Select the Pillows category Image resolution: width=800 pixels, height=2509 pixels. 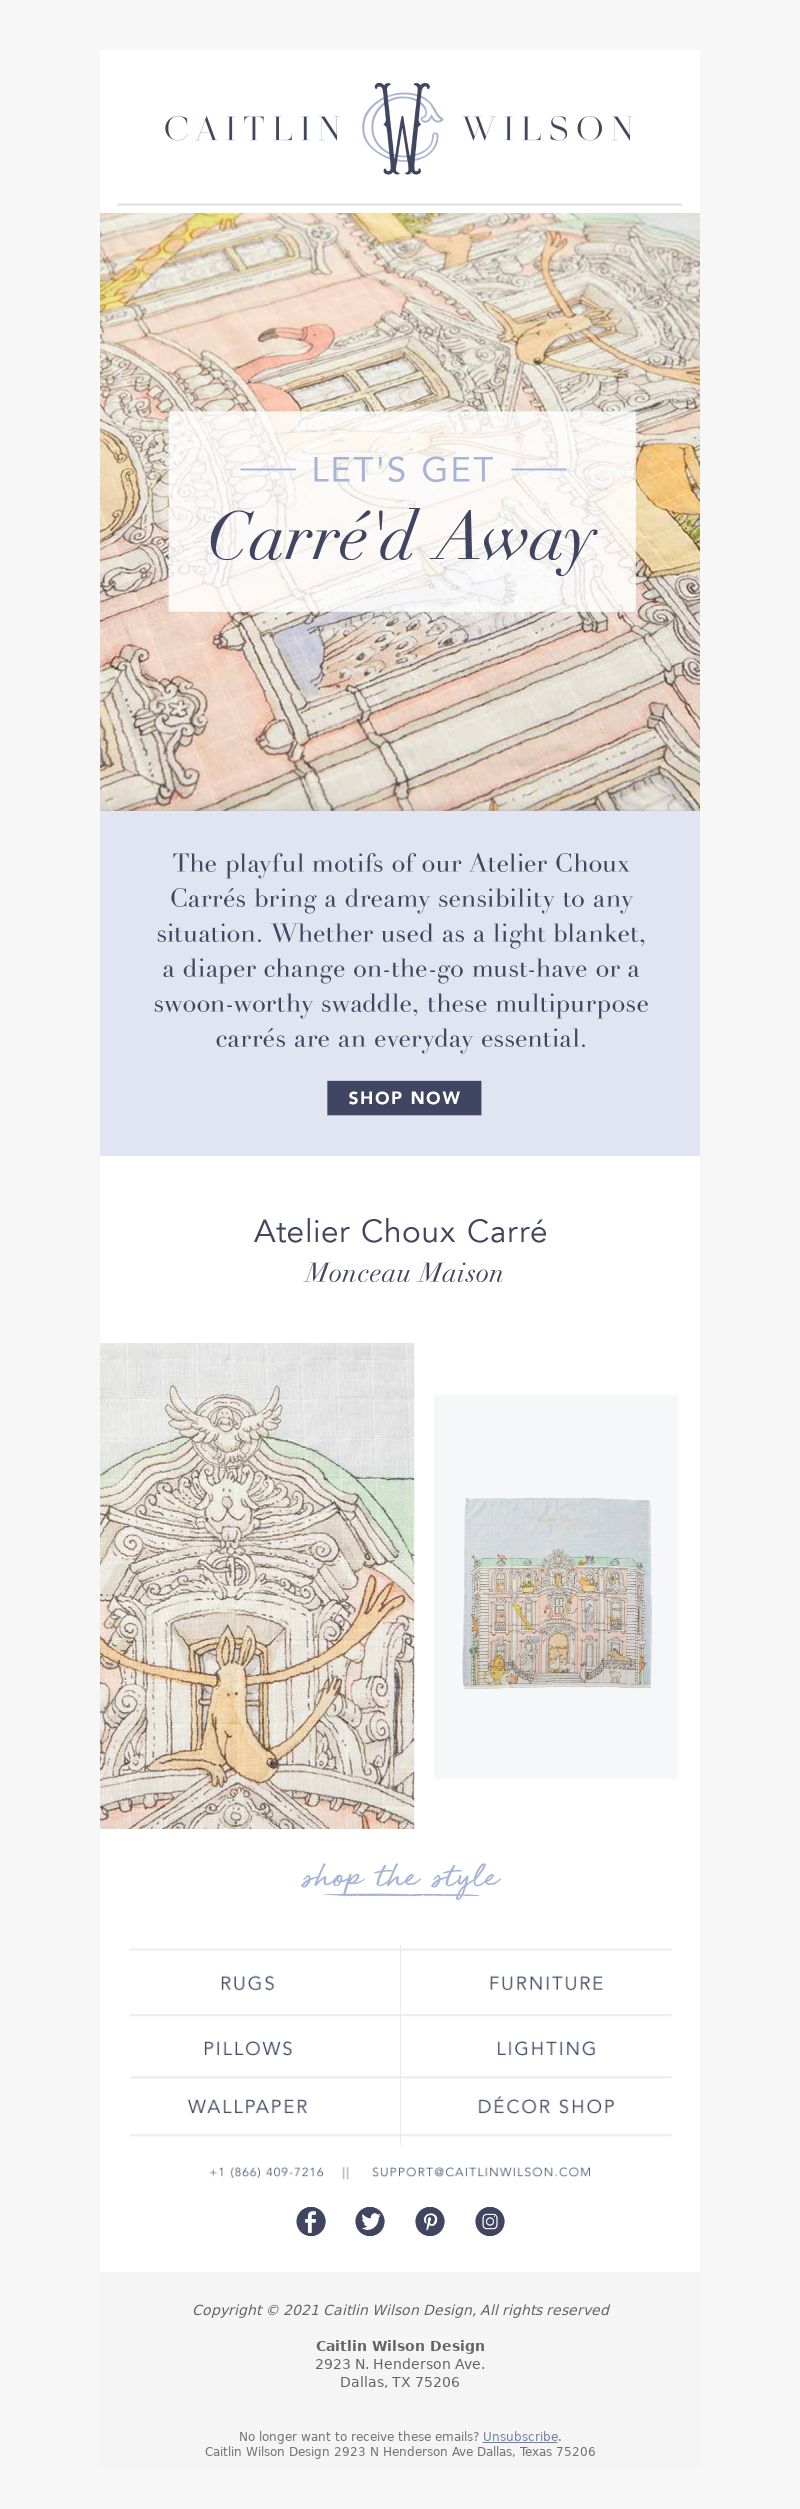point(248,2048)
